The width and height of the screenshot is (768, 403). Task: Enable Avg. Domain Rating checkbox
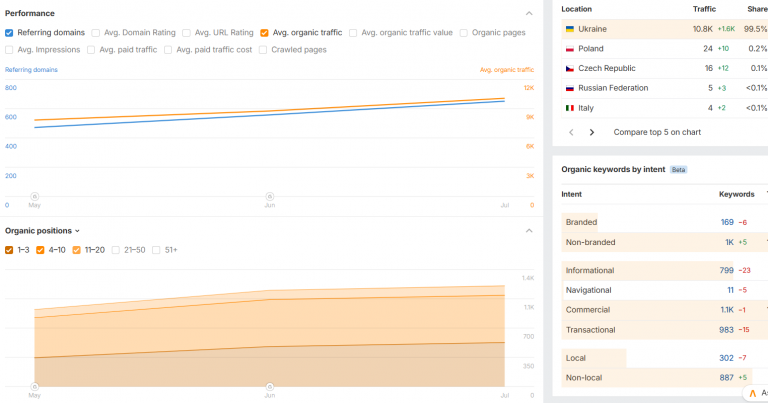pos(96,33)
